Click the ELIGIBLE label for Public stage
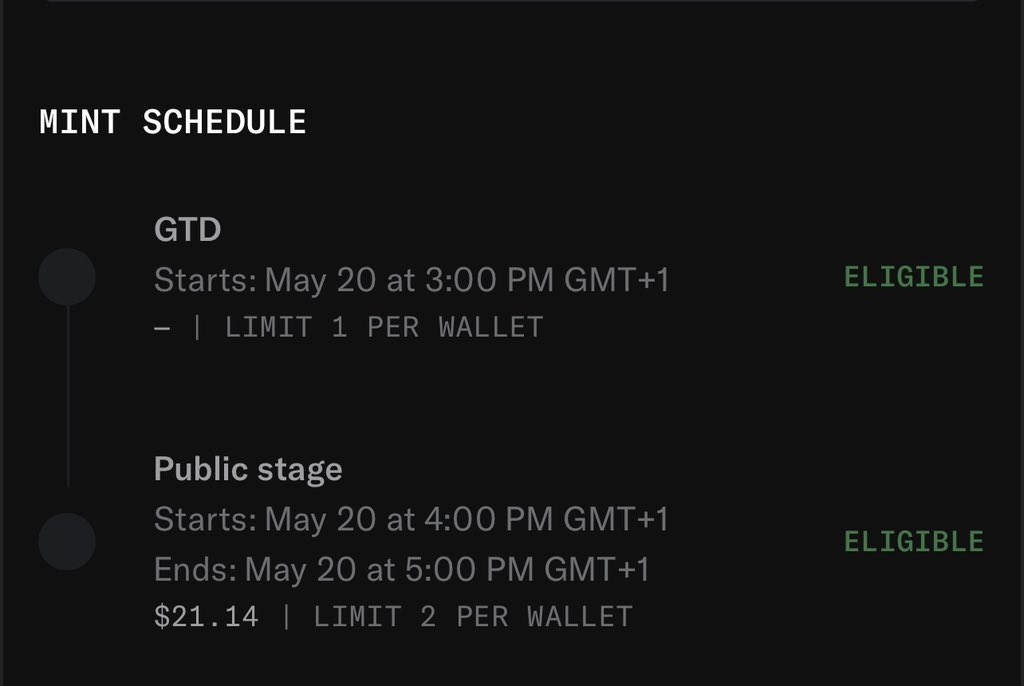1024x686 pixels. [914, 542]
